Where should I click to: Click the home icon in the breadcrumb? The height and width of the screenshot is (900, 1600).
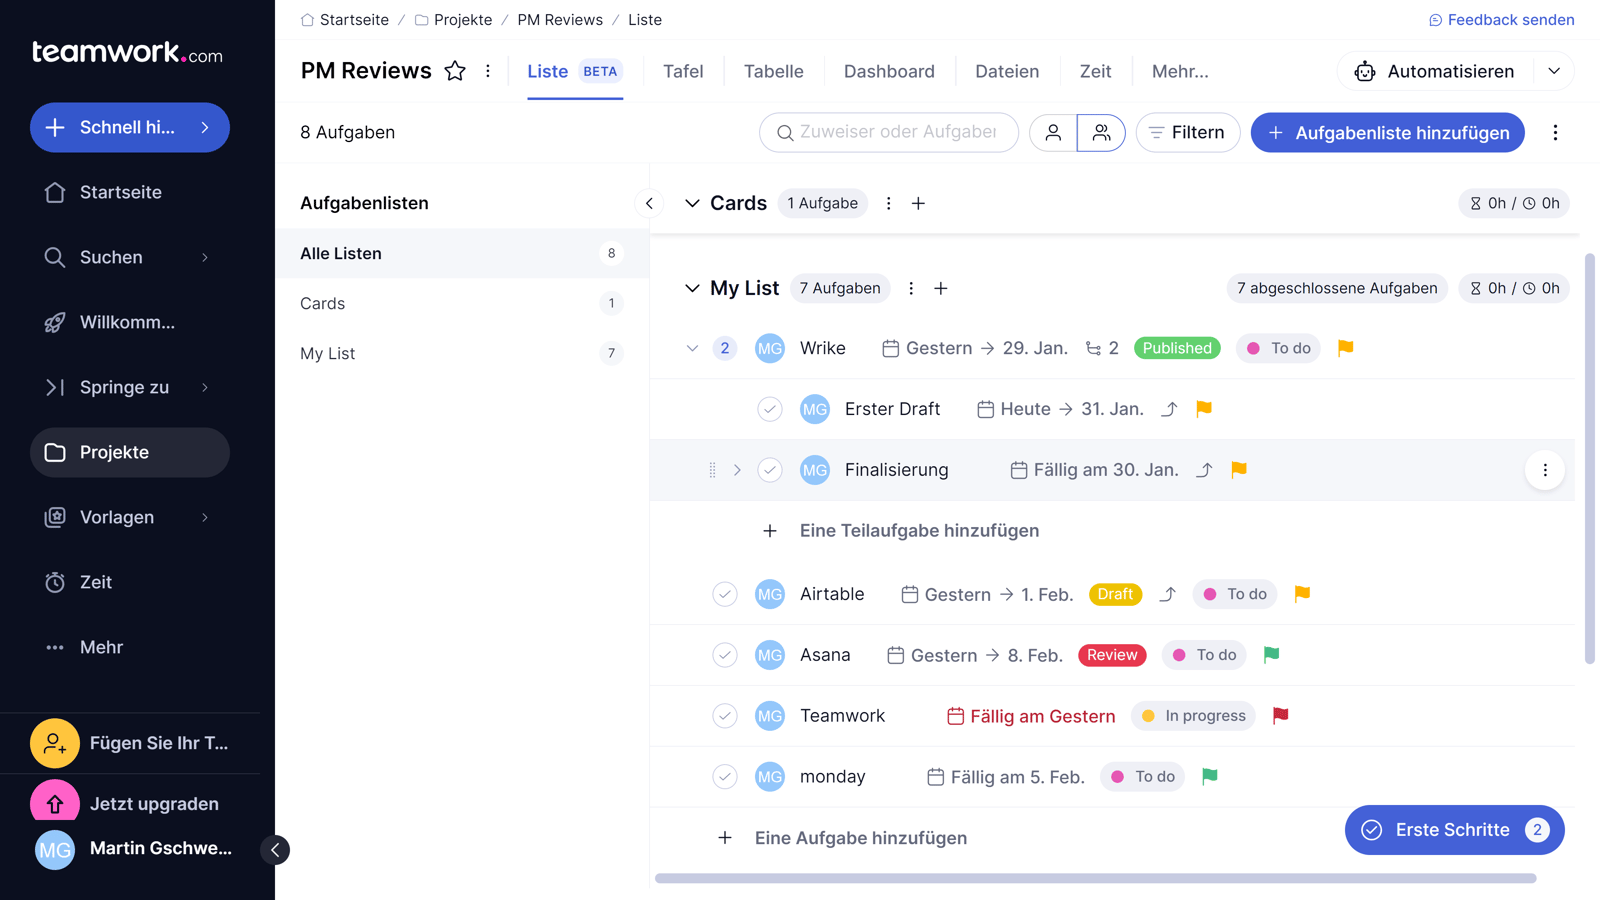coord(306,19)
